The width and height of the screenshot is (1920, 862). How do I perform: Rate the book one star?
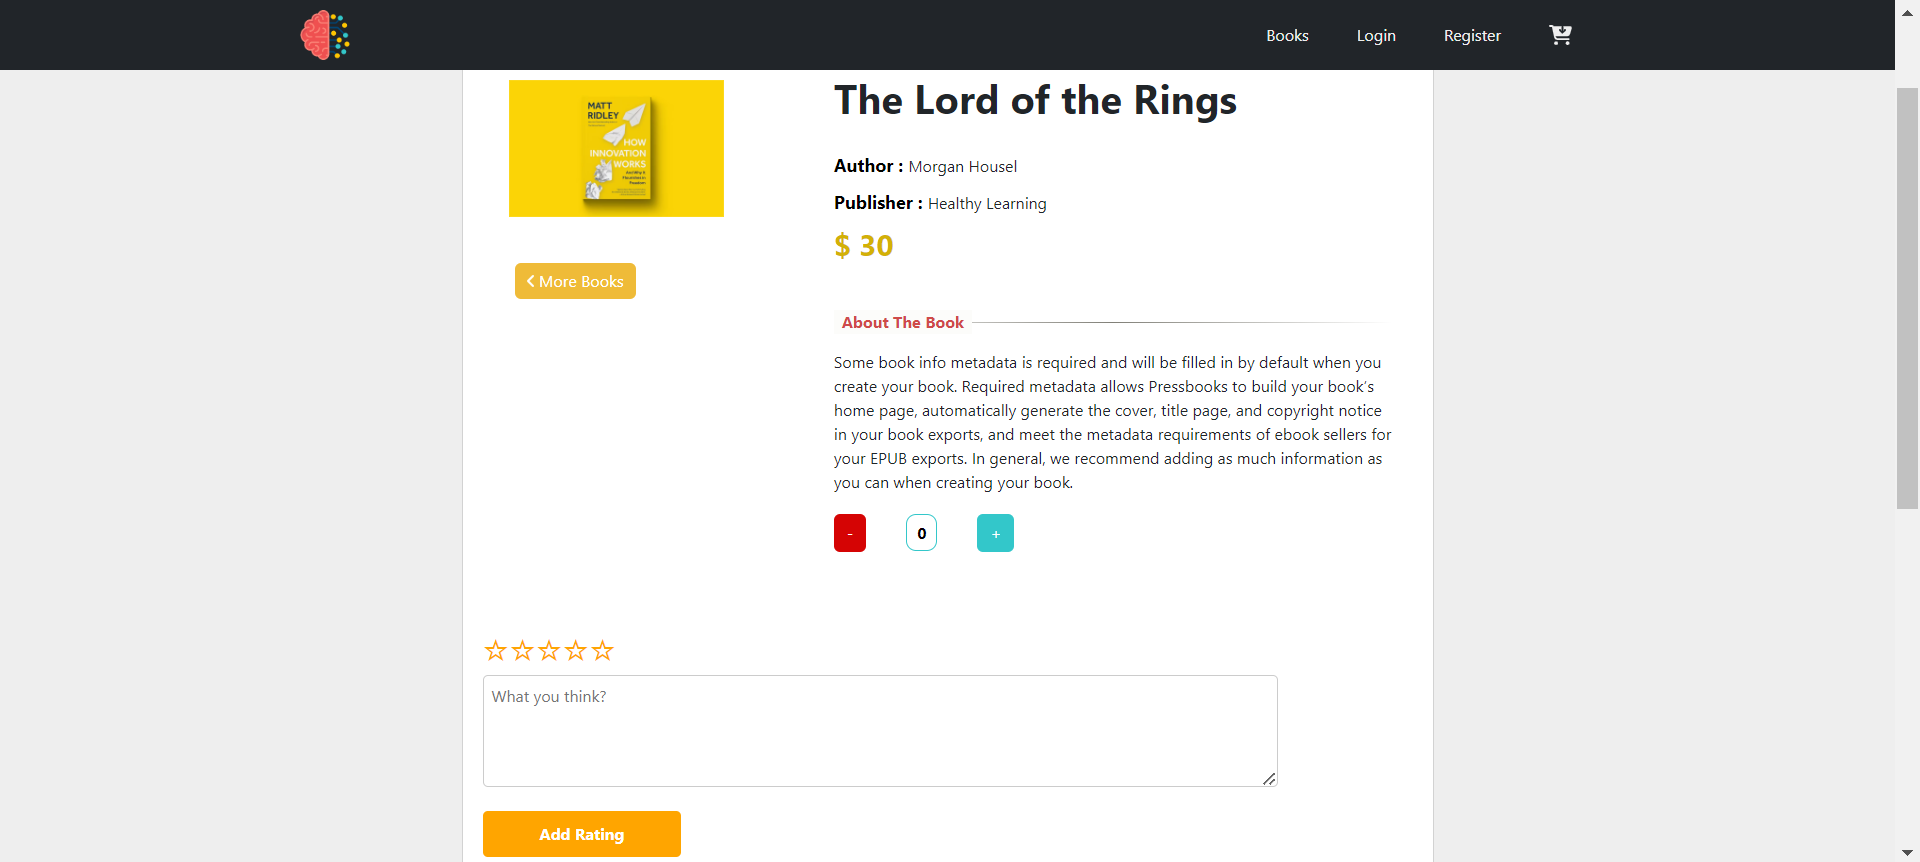(495, 651)
